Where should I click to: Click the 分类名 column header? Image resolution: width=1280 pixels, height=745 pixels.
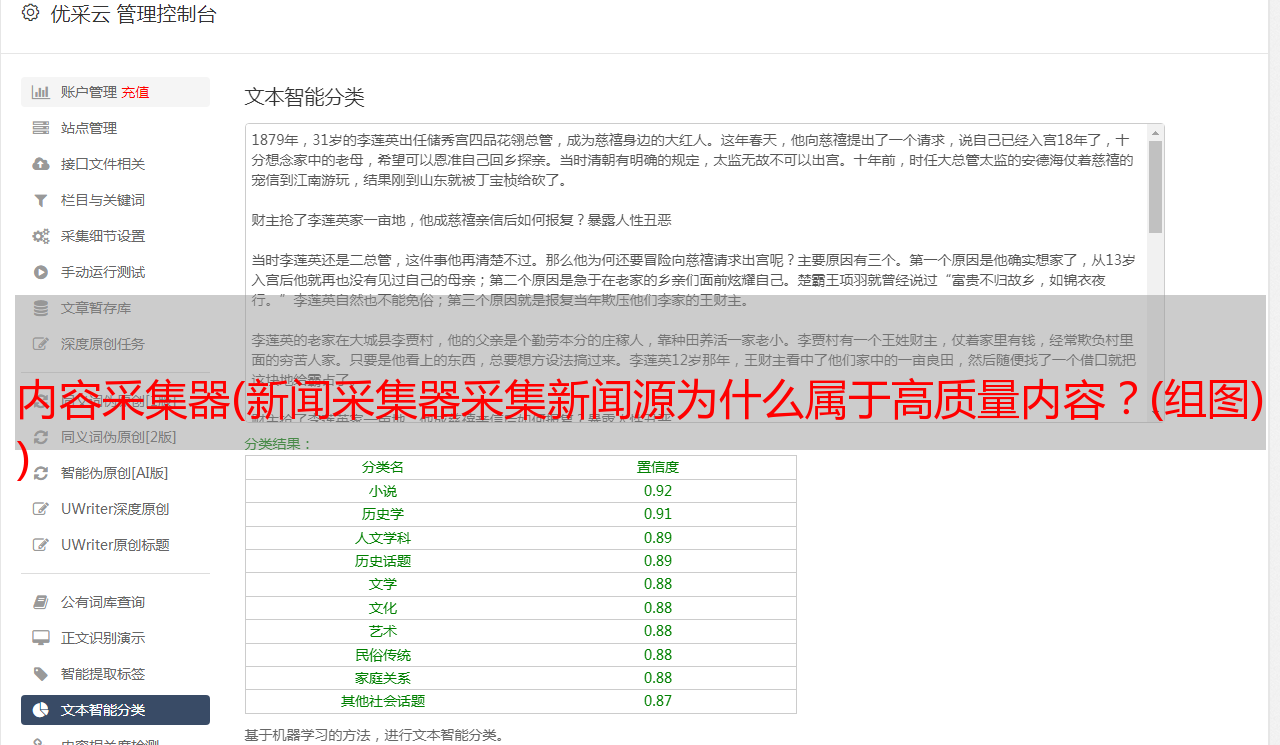click(x=383, y=467)
